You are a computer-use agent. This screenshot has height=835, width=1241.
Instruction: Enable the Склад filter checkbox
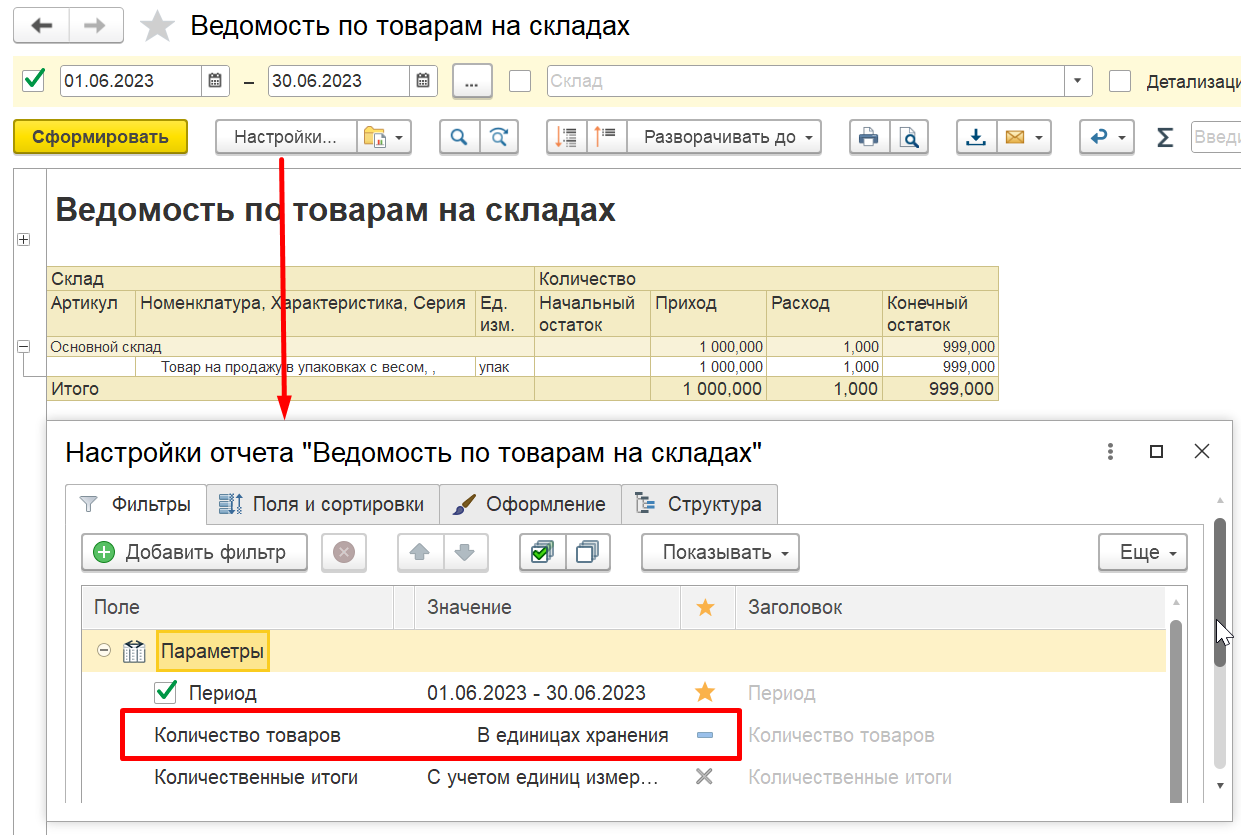pyautogui.click(x=520, y=81)
